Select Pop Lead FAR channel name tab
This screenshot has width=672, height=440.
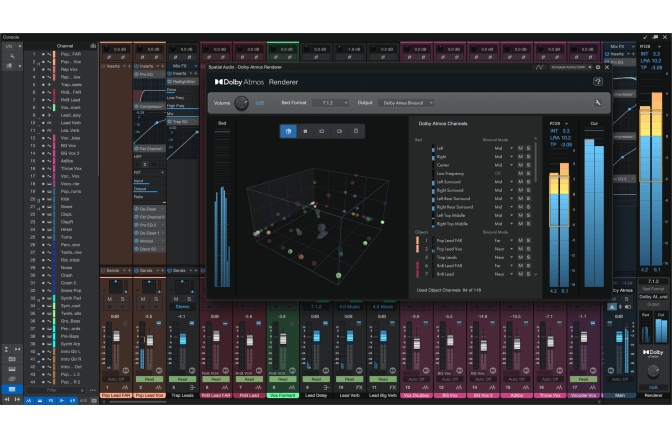coord(116,395)
